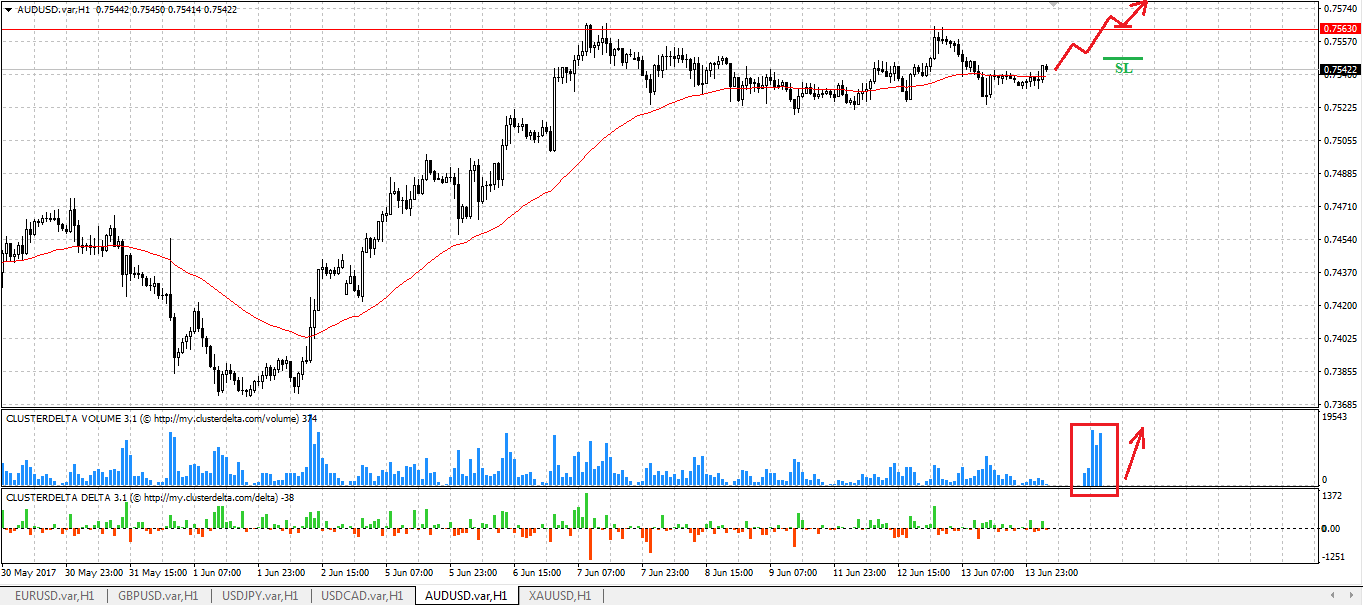Click the 19543 volume scale value
The width and height of the screenshot is (1363, 605).
tap(1336, 416)
